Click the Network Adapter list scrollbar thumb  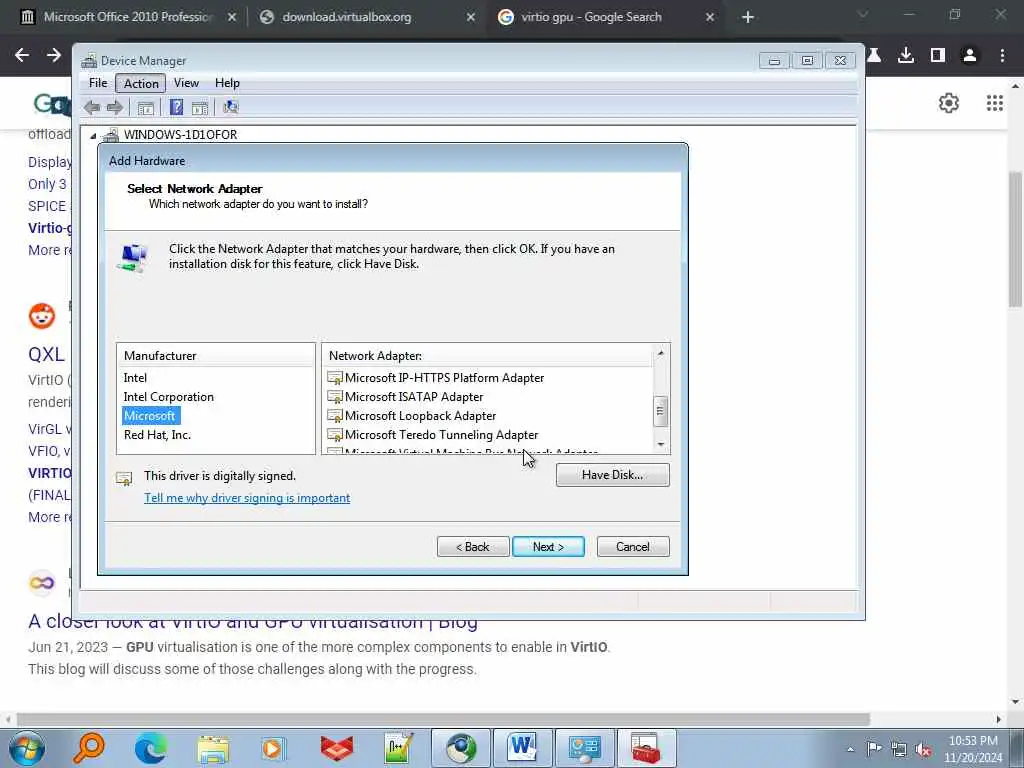pyautogui.click(x=660, y=411)
